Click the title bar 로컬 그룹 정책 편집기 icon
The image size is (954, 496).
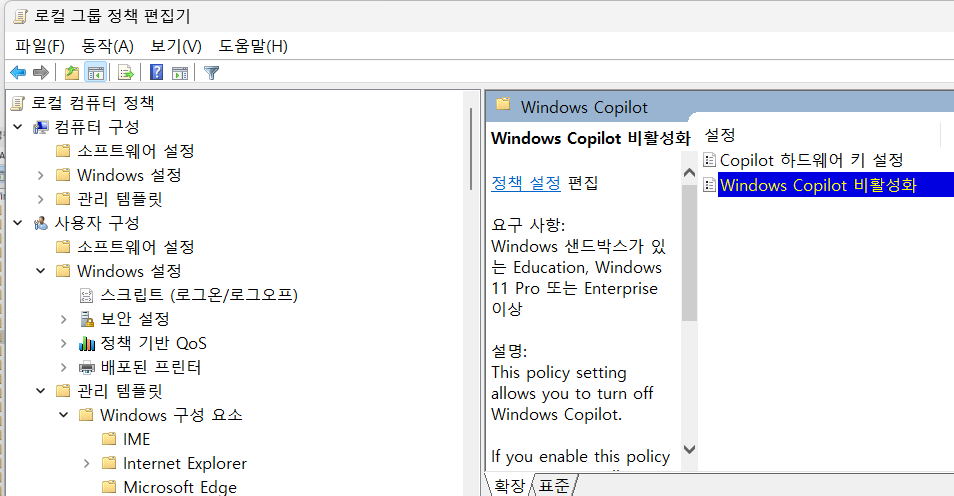pos(20,16)
